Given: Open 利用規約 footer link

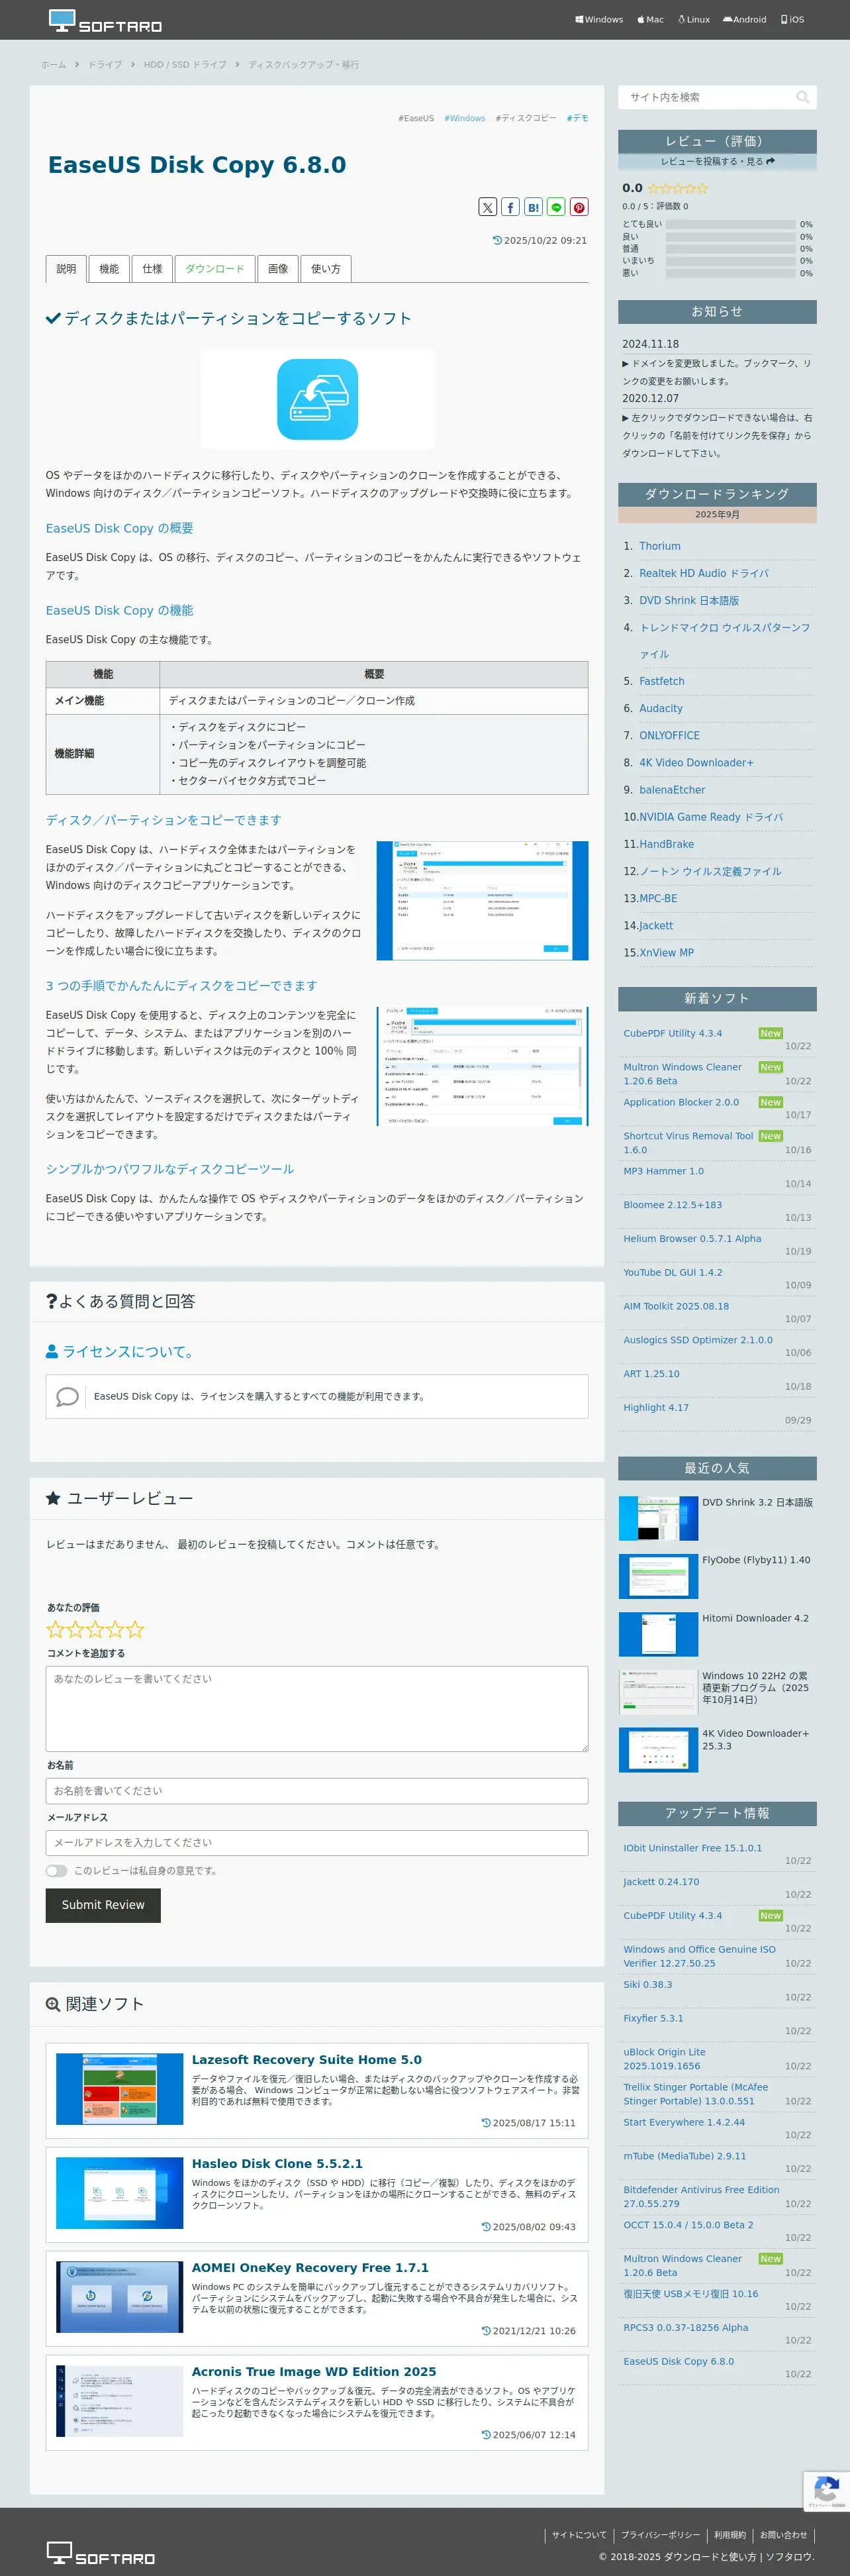Looking at the screenshot, I should coord(730,2535).
